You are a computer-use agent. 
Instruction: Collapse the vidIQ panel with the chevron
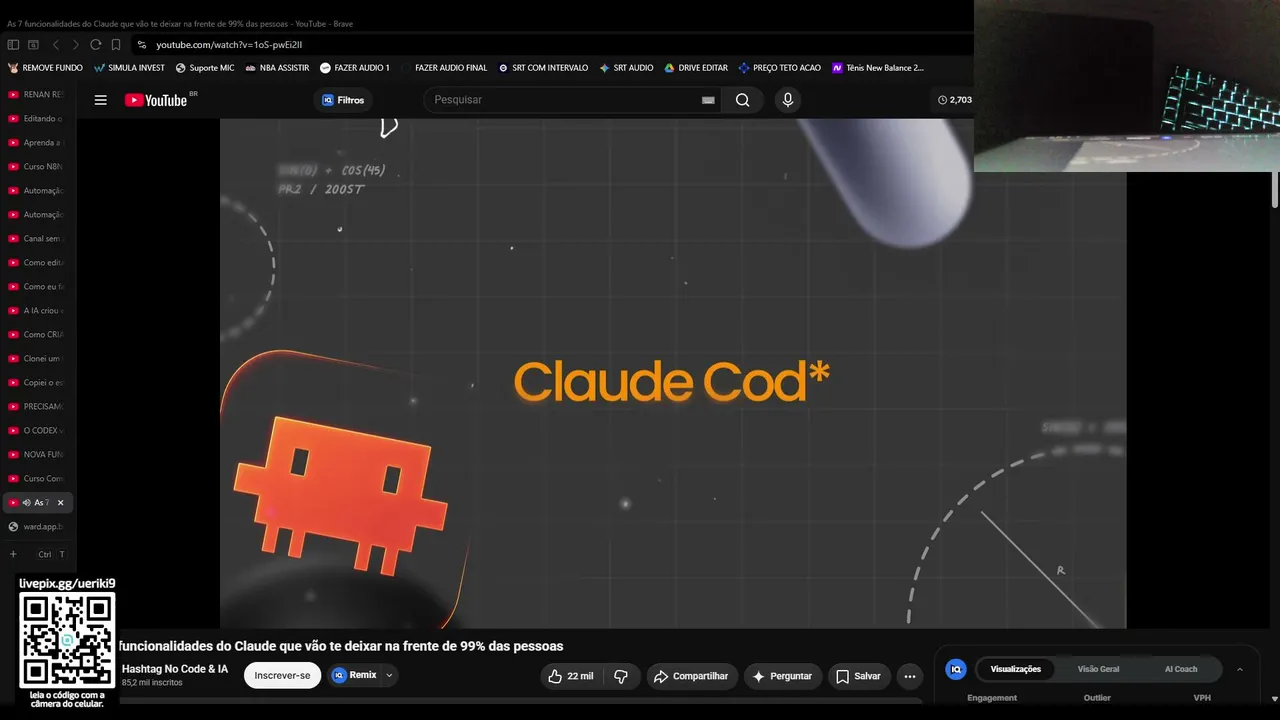pos(1240,670)
